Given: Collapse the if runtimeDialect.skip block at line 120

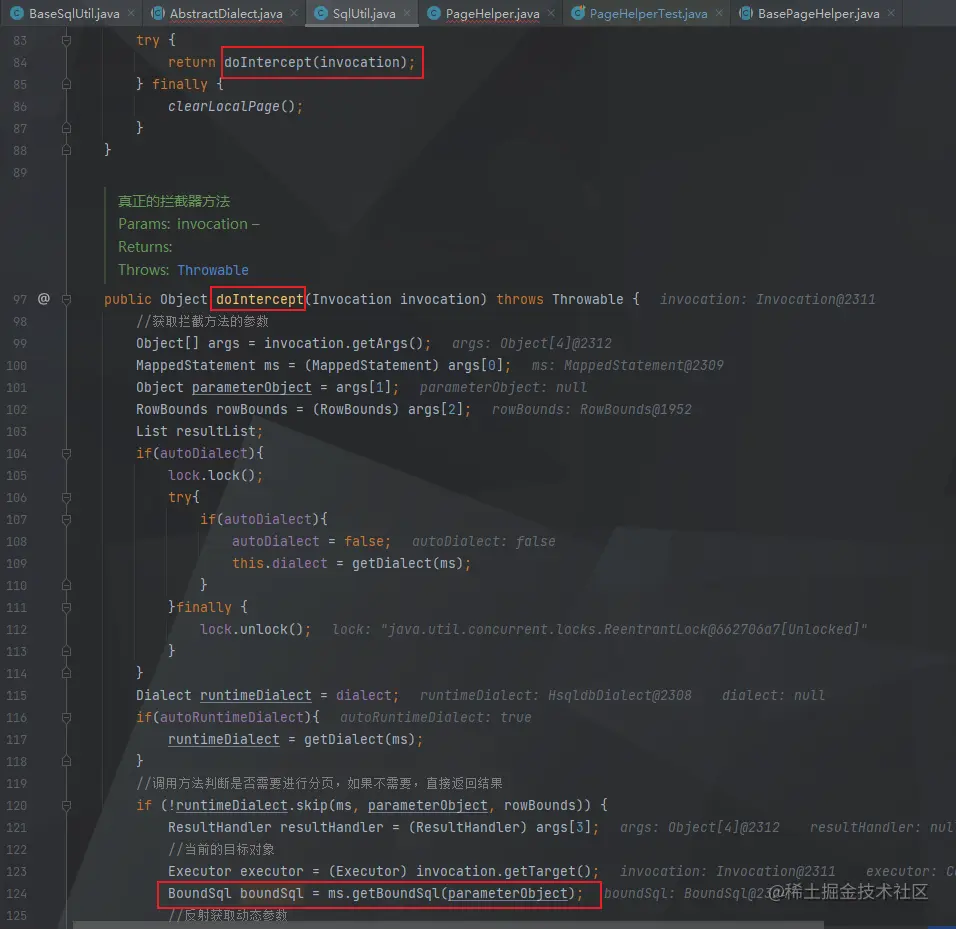Looking at the screenshot, I should (x=66, y=805).
